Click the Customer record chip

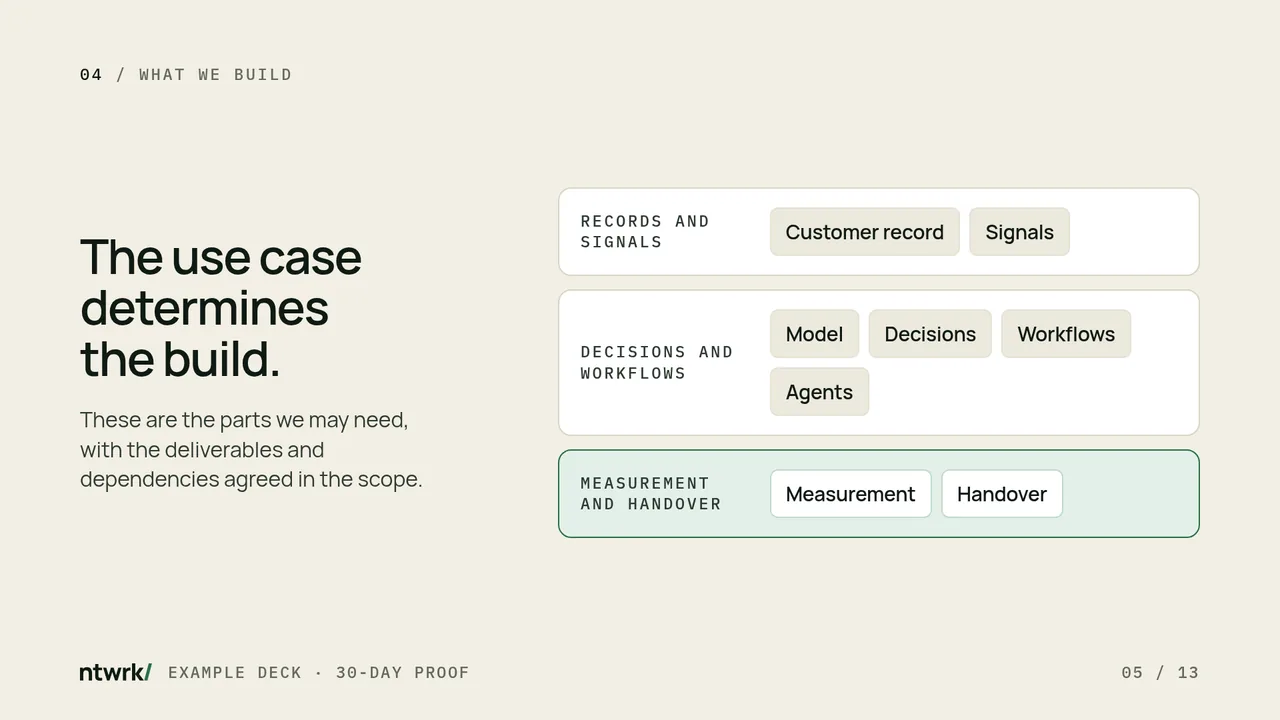click(x=864, y=232)
